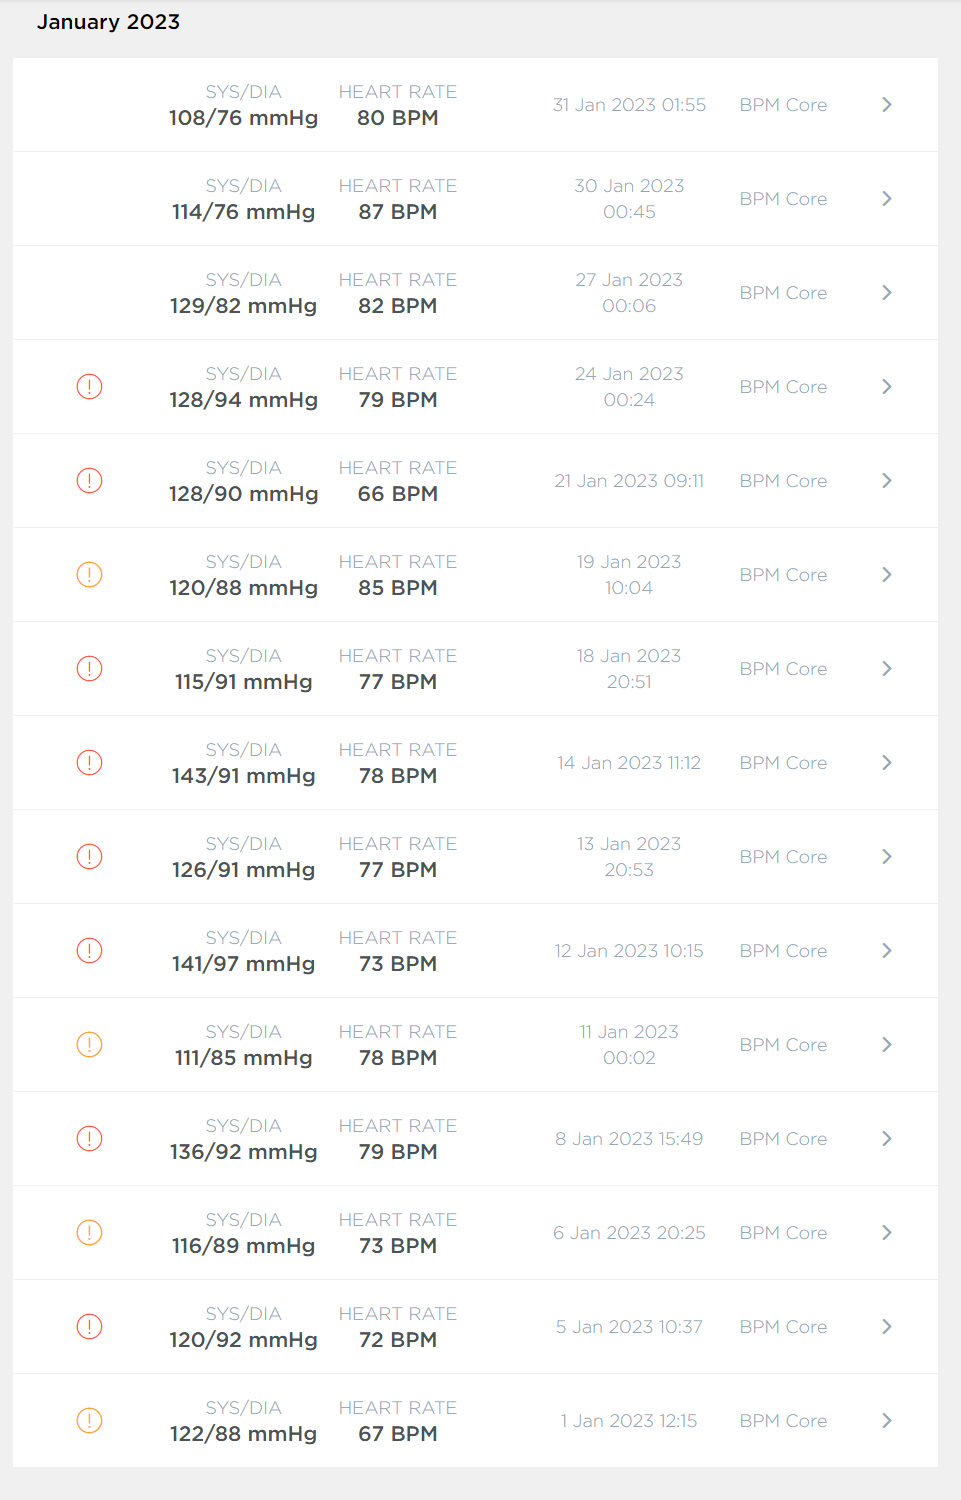Click the red warning icon for 141/97 mmHg
Screen dimensions: 961x1500
(89, 951)
